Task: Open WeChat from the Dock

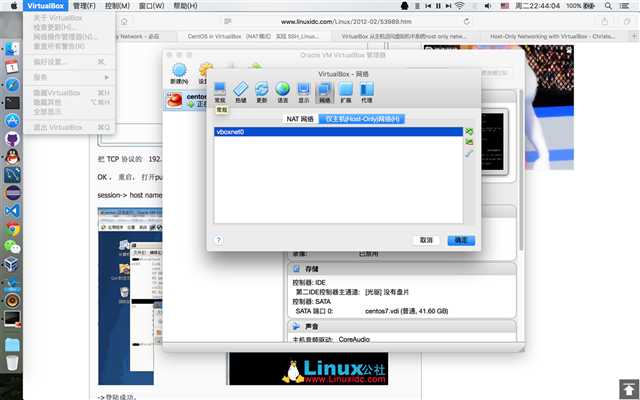Action: (x=12, y=247)
